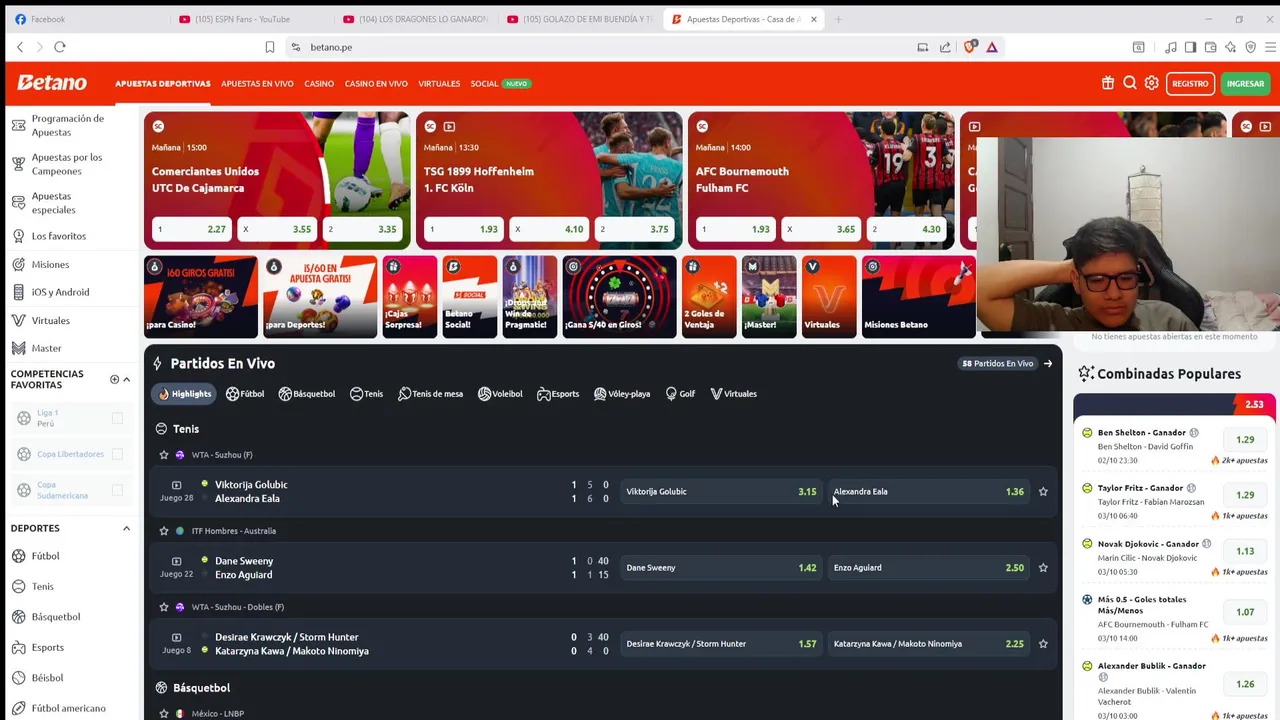This screenshot has height=720, width=1280.
Task: Open the settings gear in Betano header
Action: coord(1151,83)
